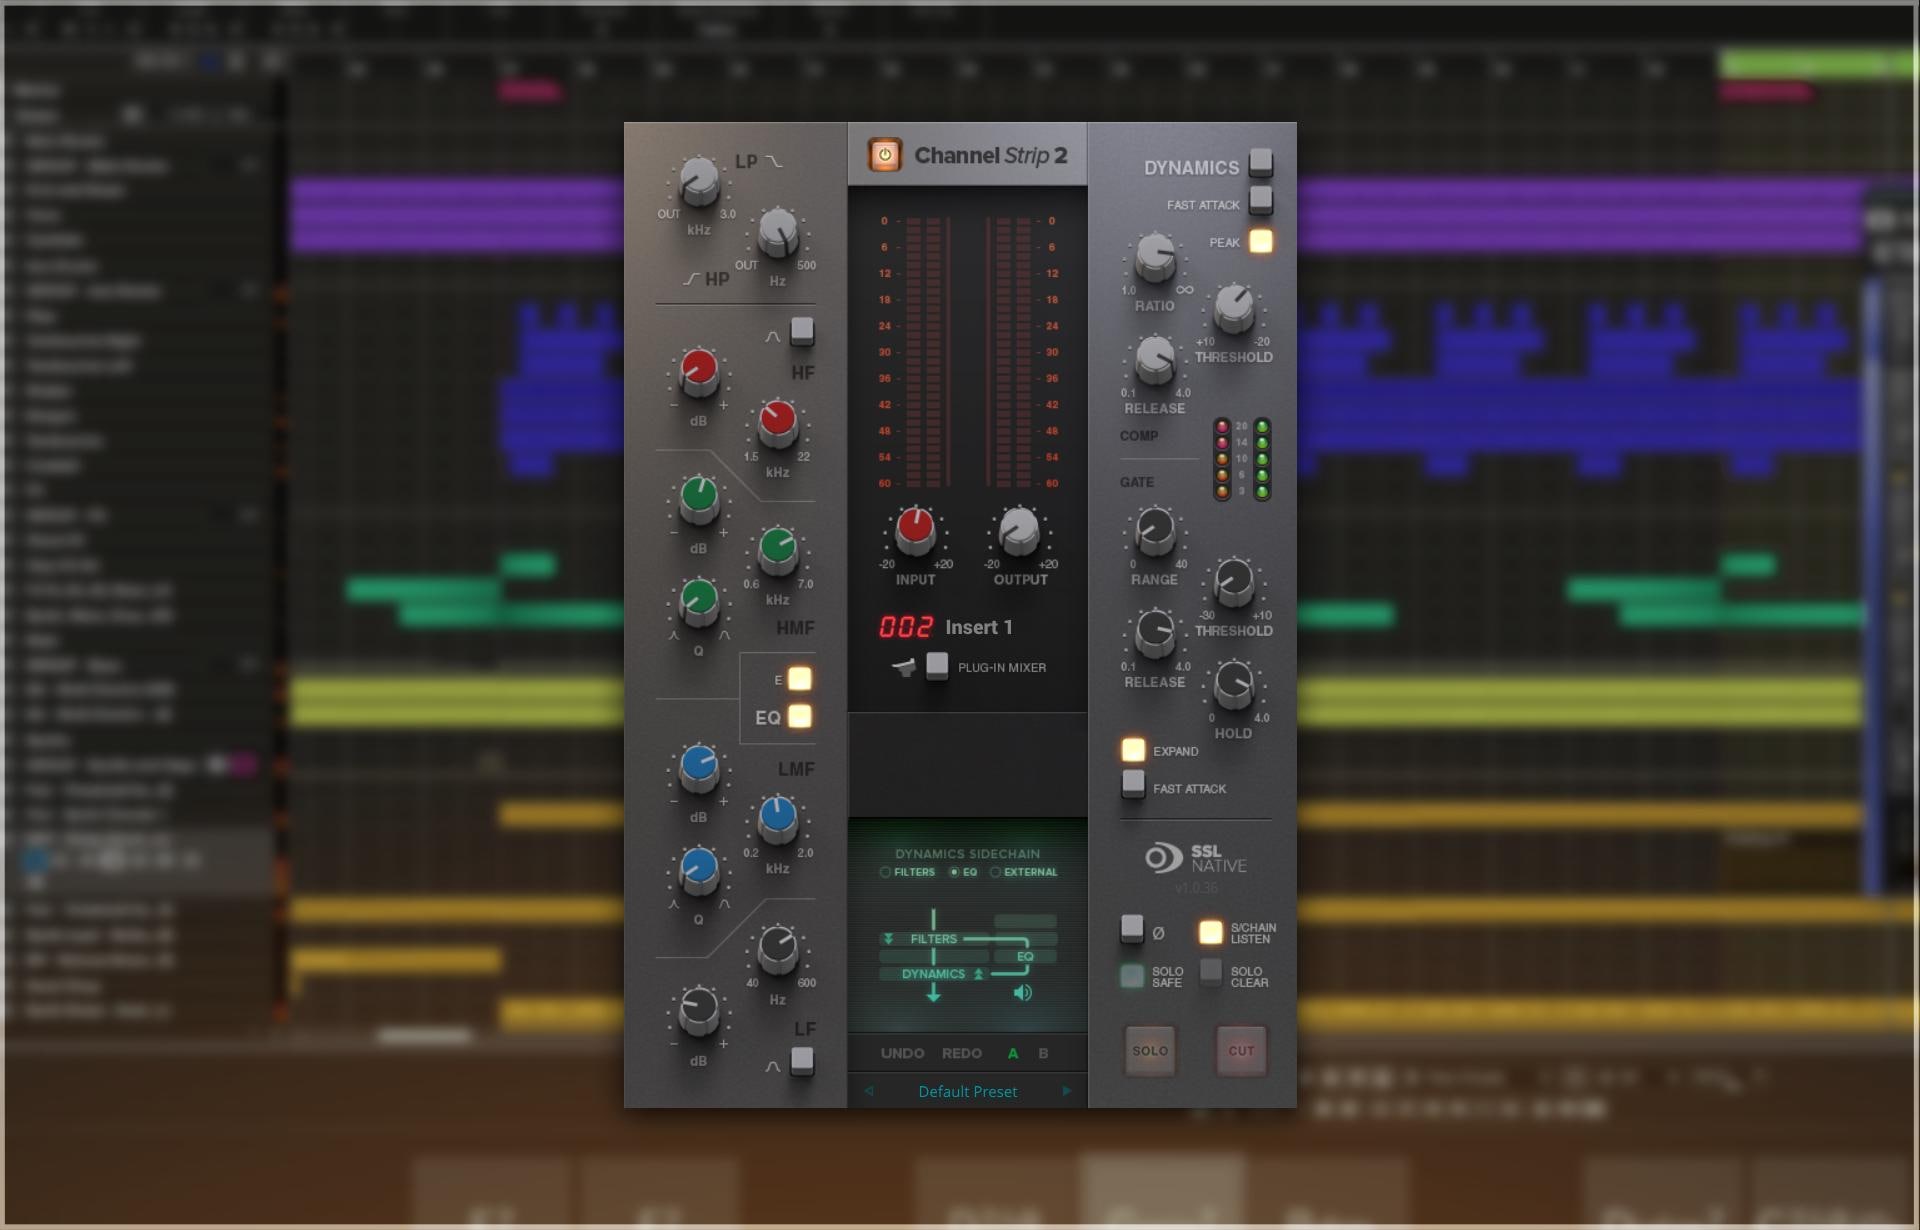Click the OUTPUT gain knob

pyautogui.click(x=1019, y=530)
